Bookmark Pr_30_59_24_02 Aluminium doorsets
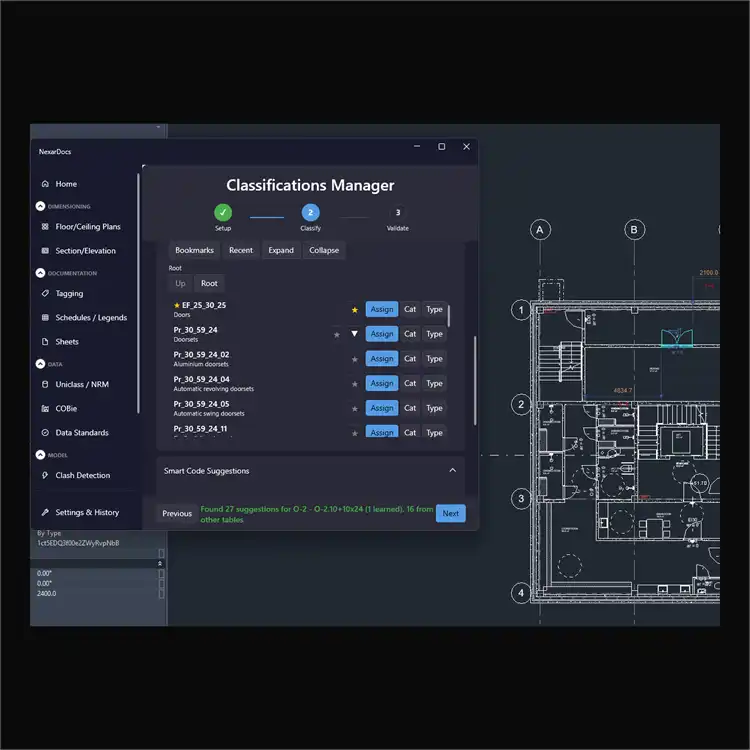 (x=354, y=359)
